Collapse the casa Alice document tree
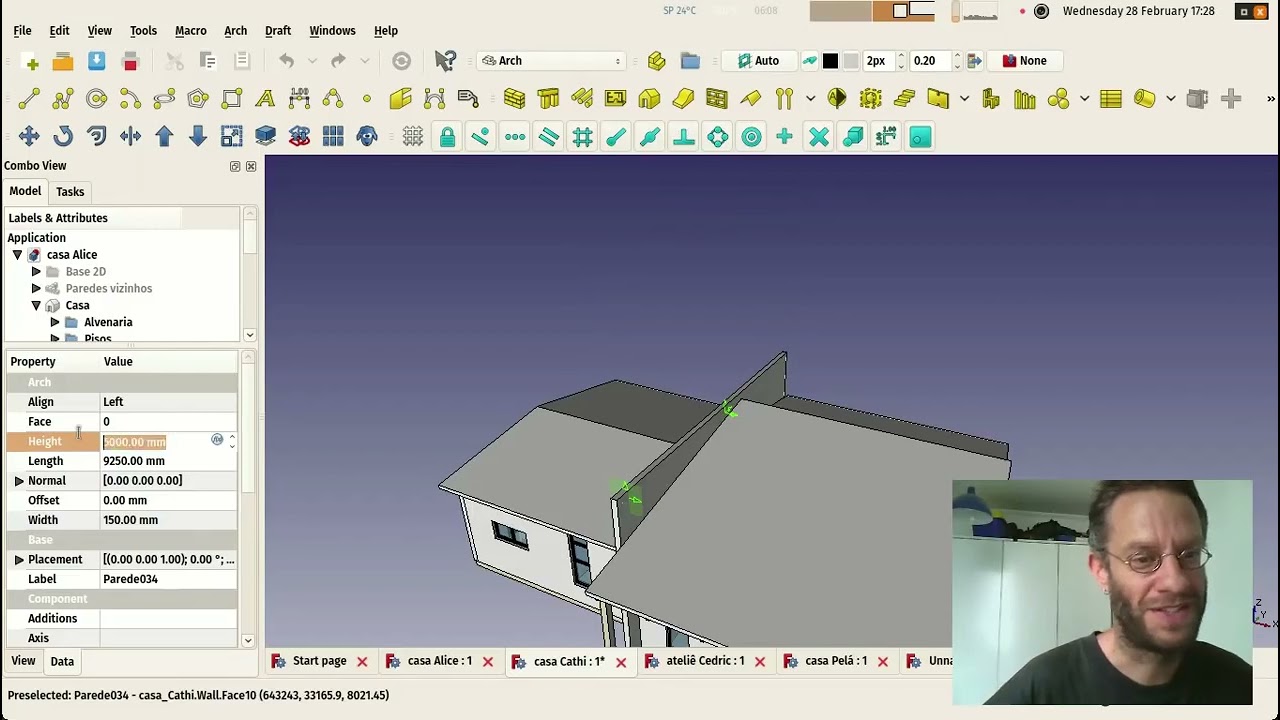 [x=17, y=255]
